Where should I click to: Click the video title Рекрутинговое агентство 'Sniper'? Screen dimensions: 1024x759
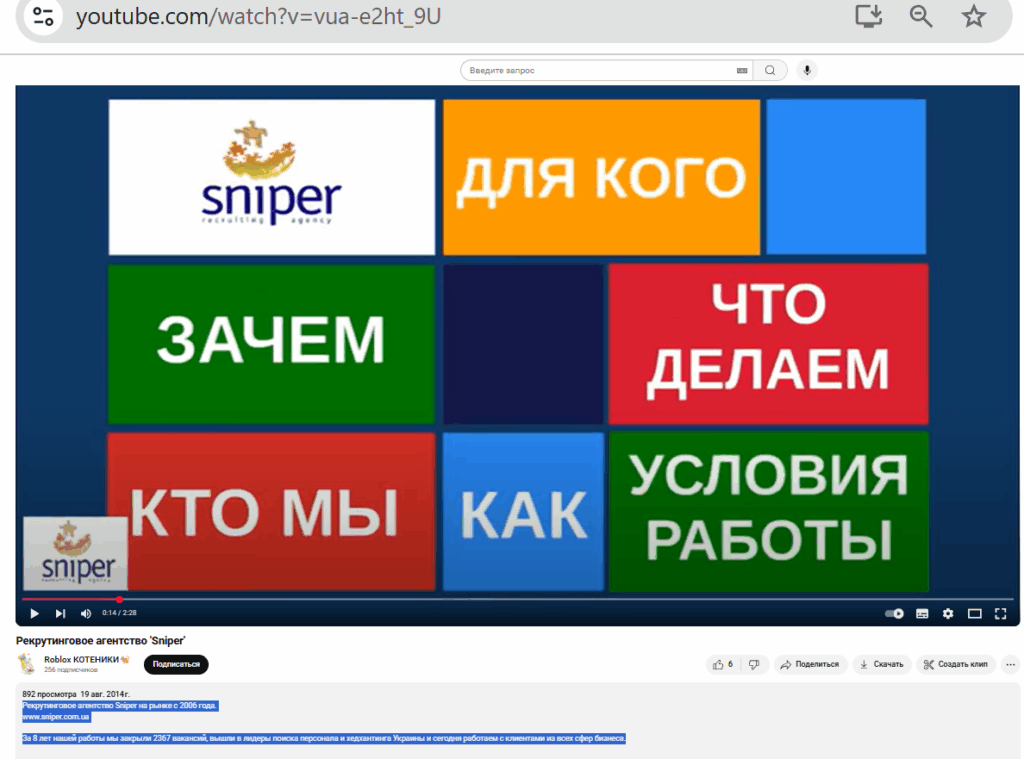click(x=101, y=641)
